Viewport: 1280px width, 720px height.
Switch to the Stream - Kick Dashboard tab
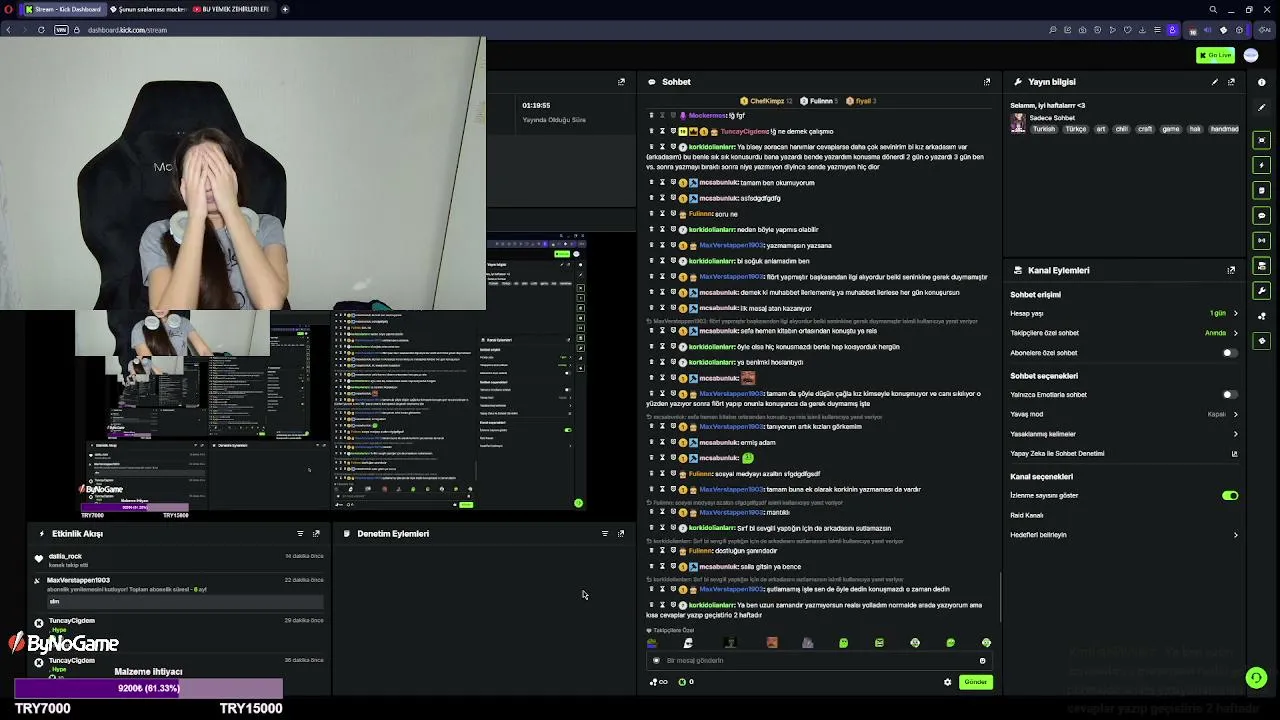[x=63, y=9]
